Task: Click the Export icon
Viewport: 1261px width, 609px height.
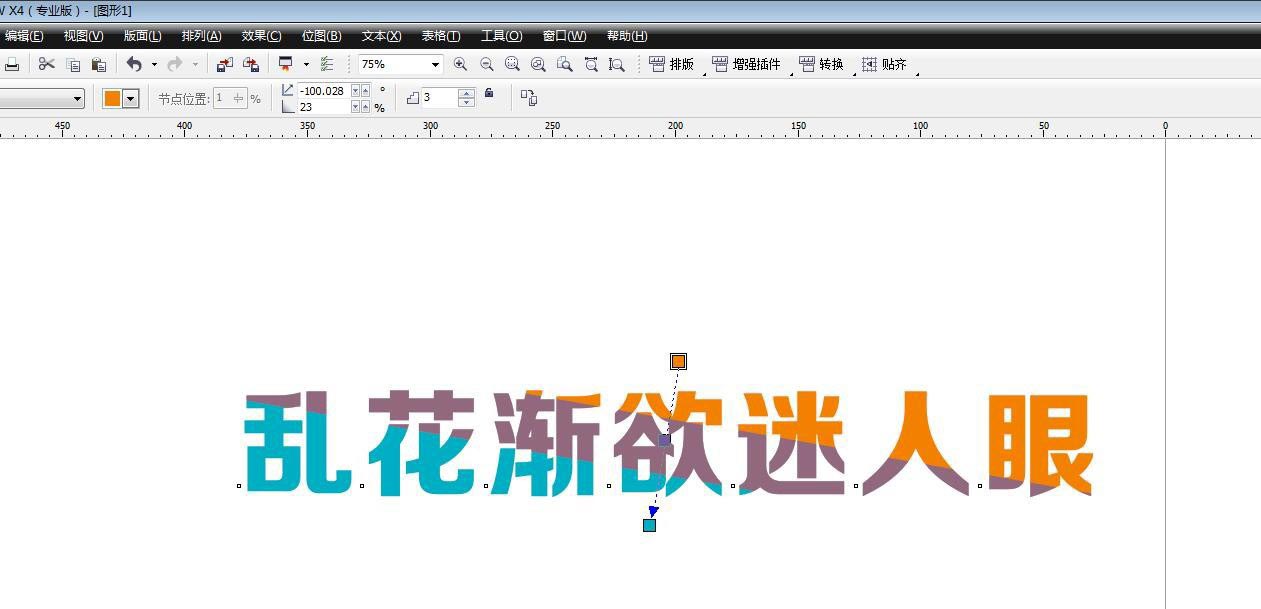Action: (252, 63)
